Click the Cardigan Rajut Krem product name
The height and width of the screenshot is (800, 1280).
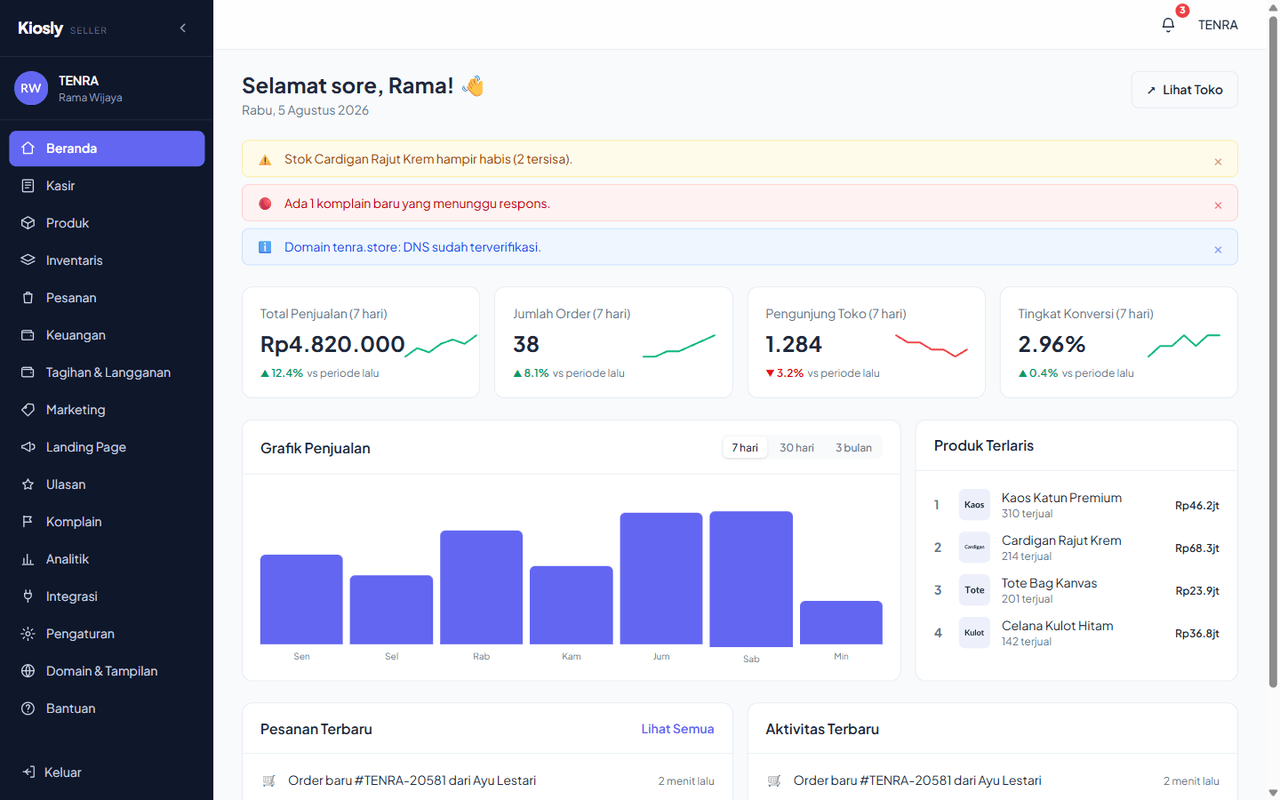click(1061, 540)
